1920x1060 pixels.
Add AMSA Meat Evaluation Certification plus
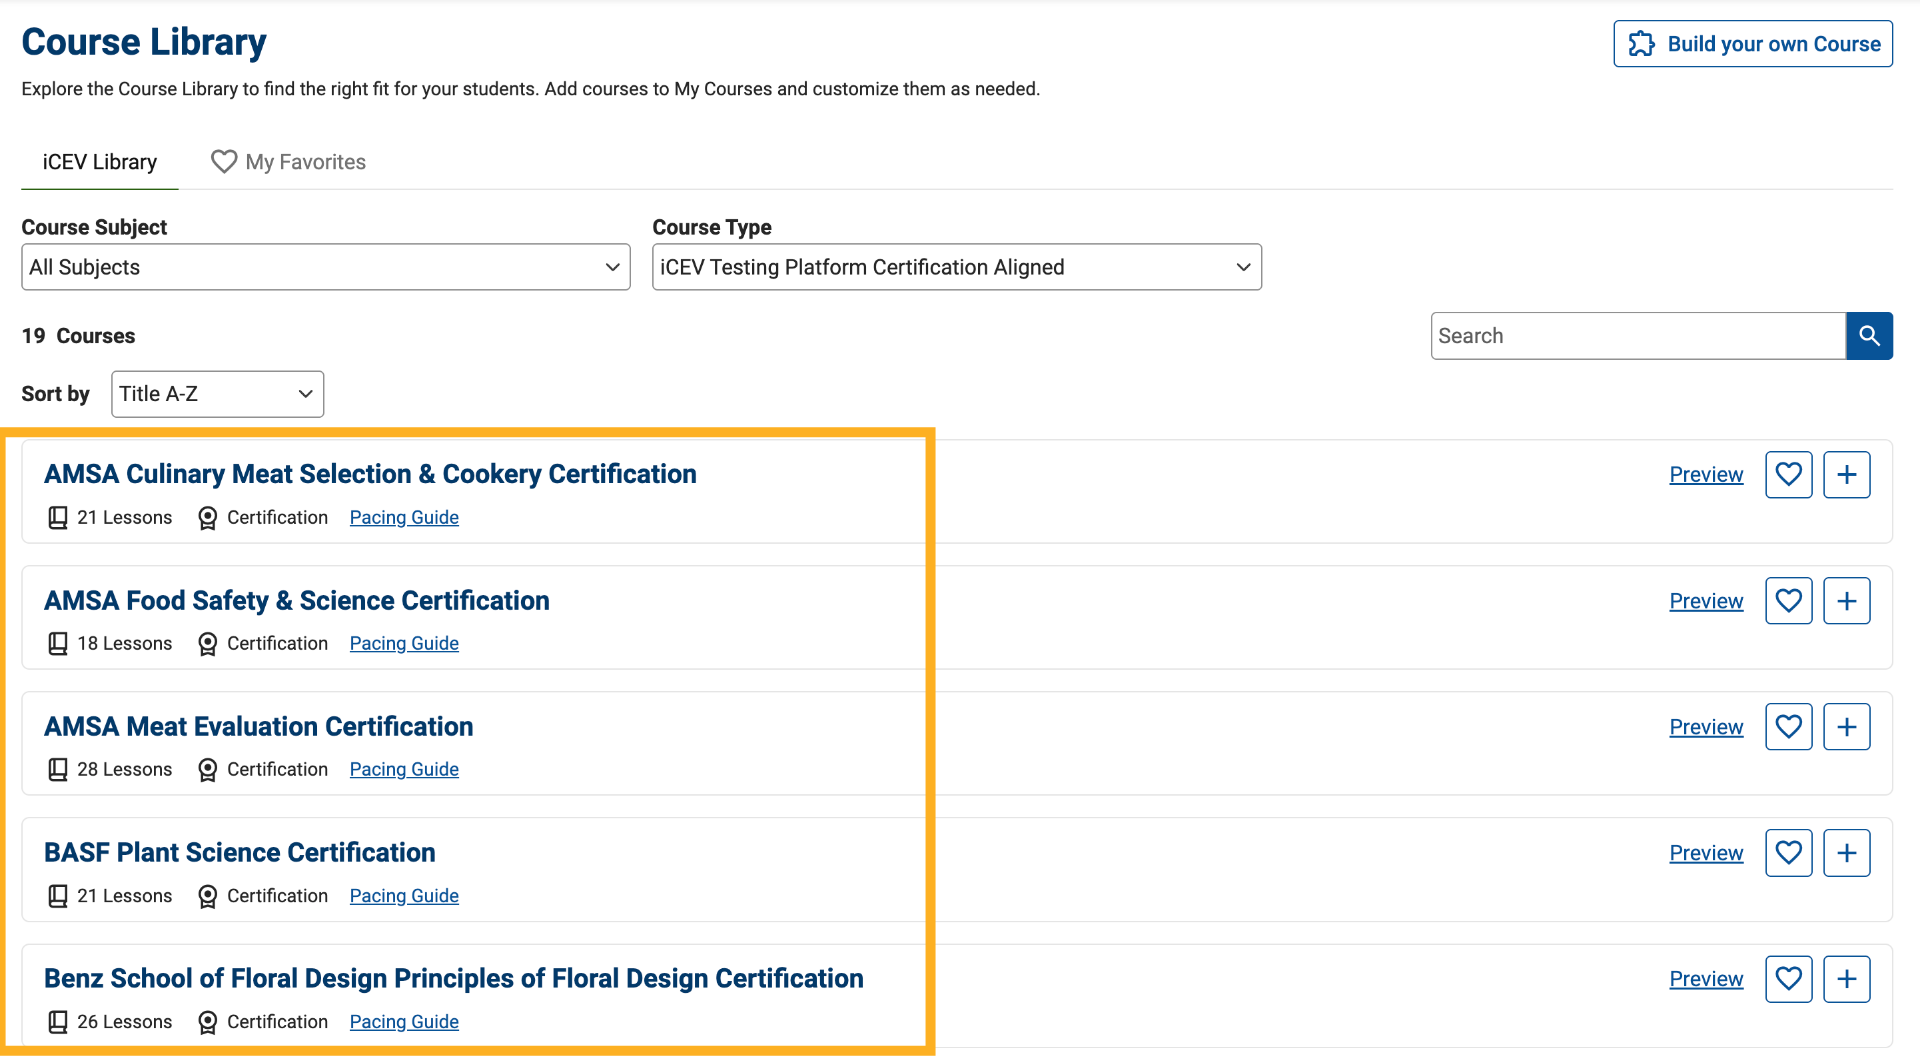coord(1847,727)
